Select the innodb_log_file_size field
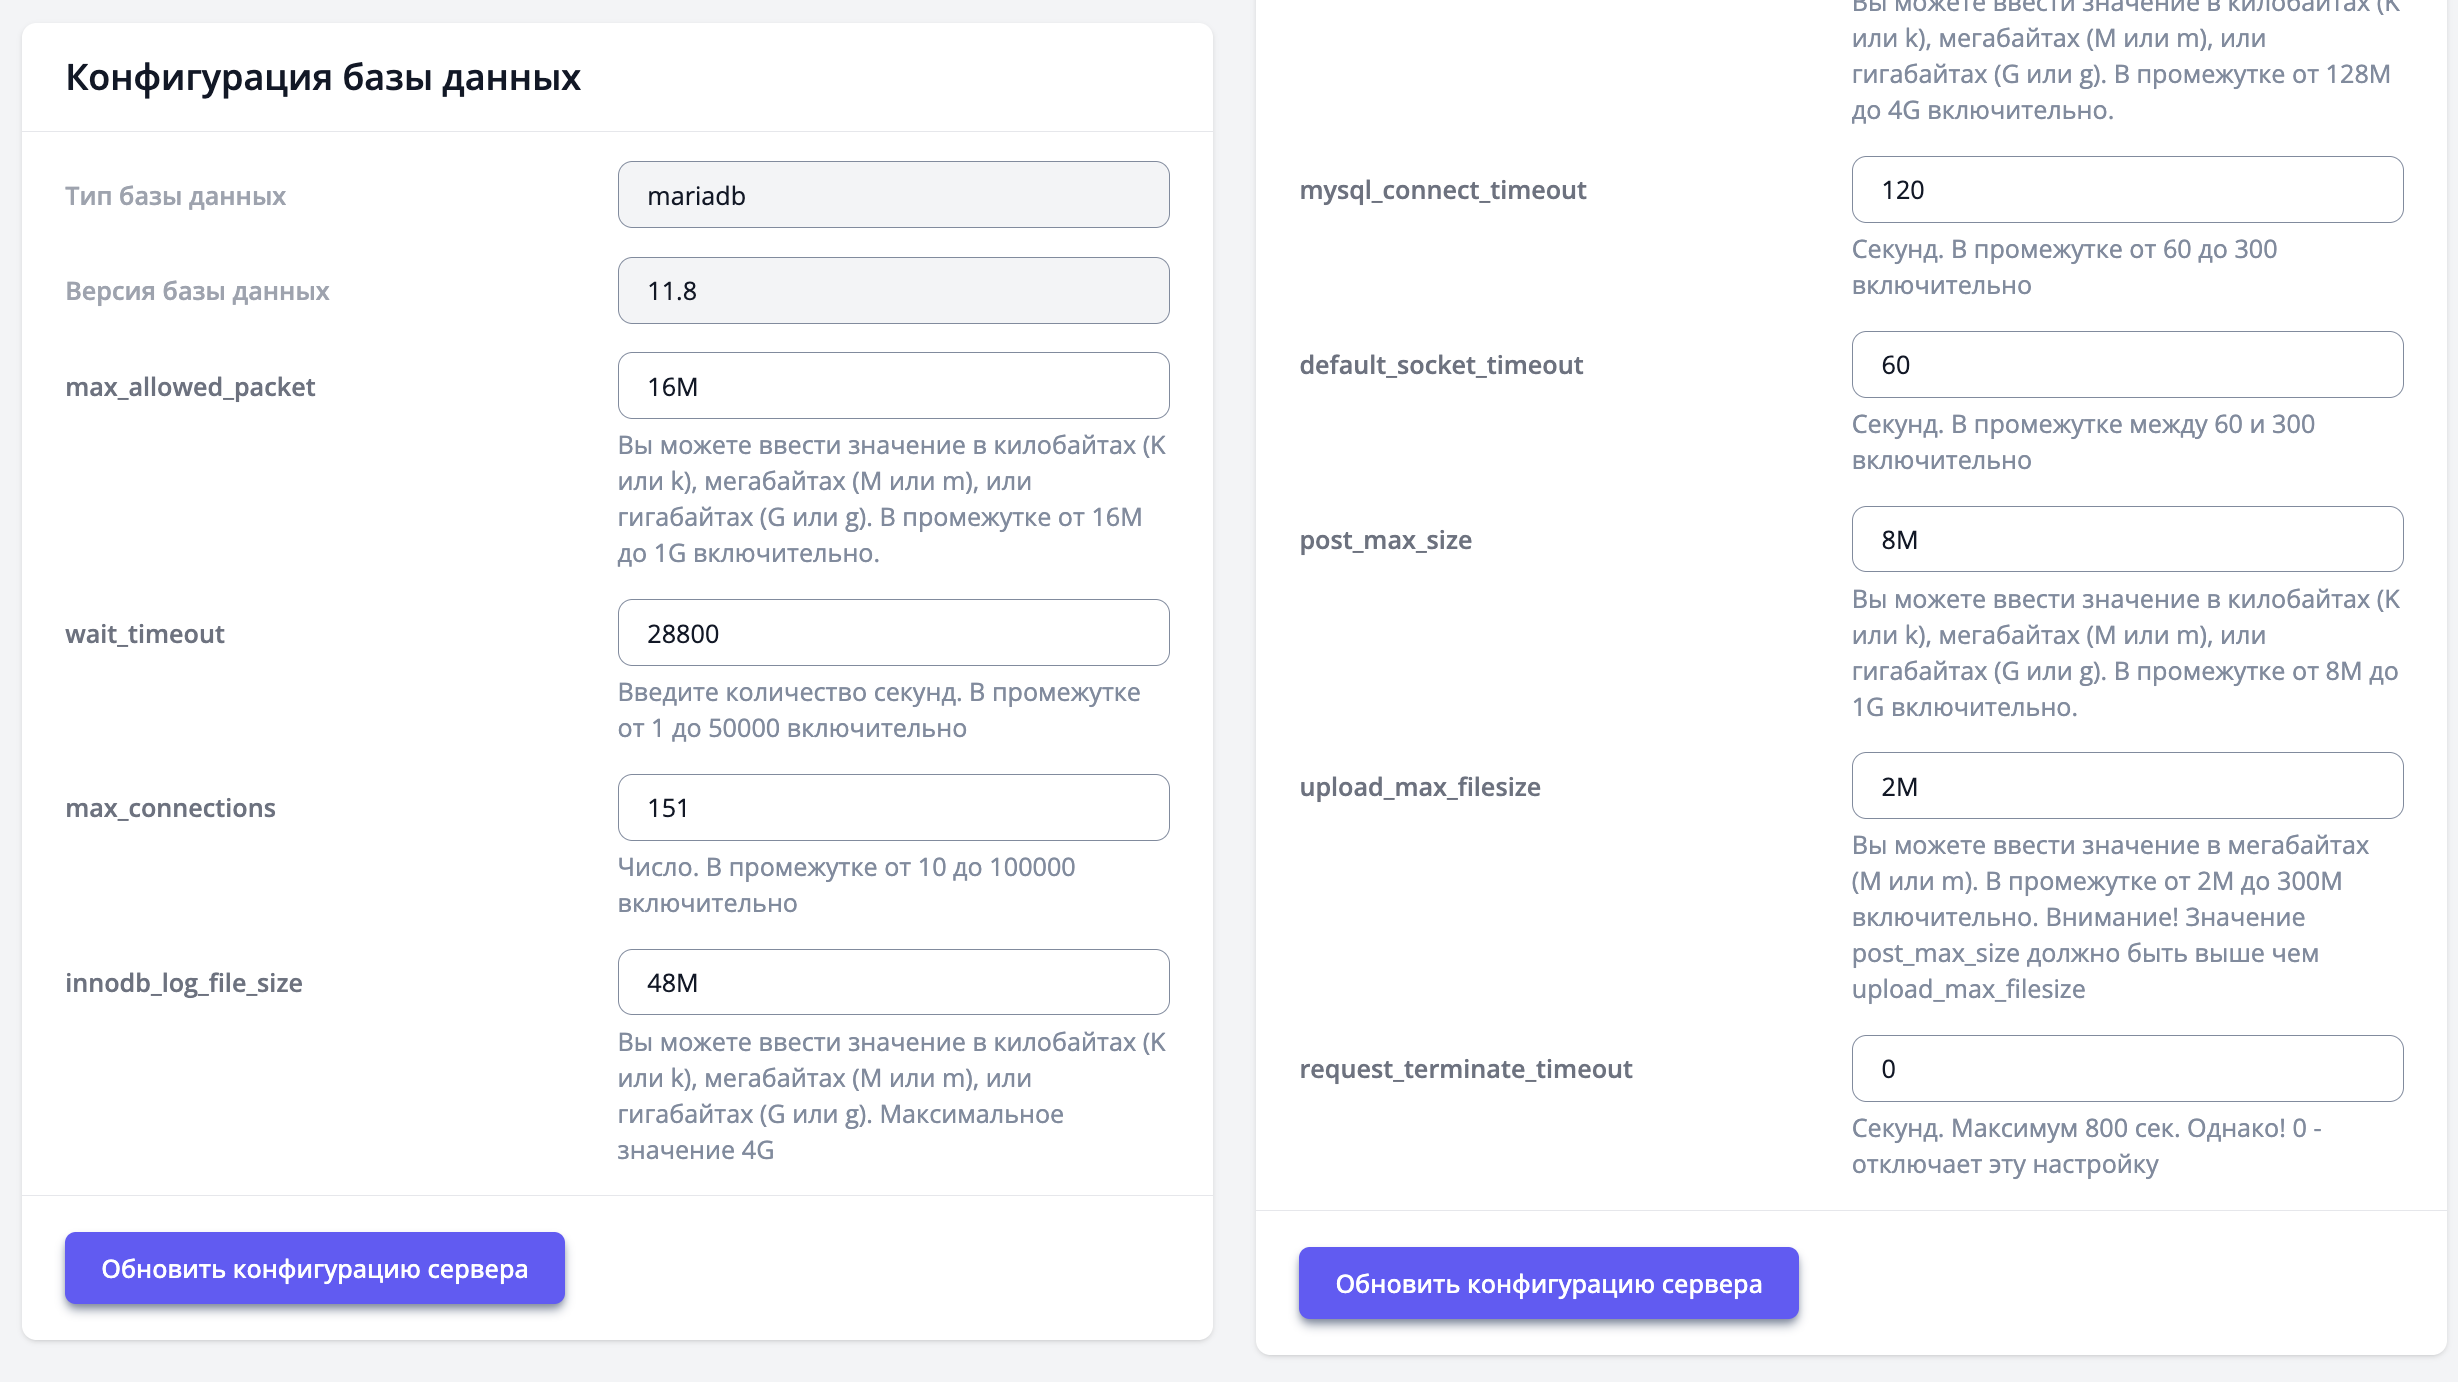This screenshot has width=2458, height=1382. click(x=893, y=982)
